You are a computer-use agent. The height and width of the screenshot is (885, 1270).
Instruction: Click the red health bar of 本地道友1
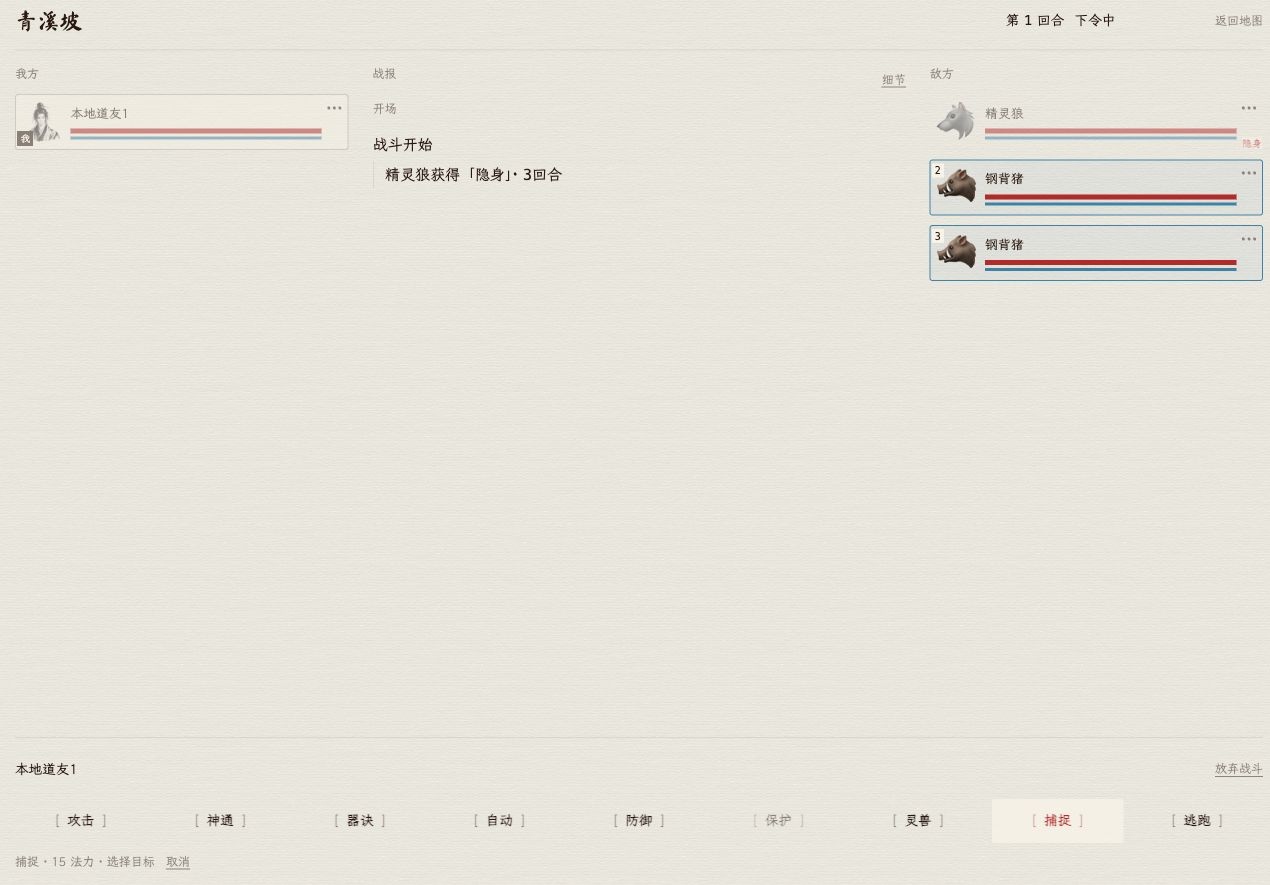[196, 131]
